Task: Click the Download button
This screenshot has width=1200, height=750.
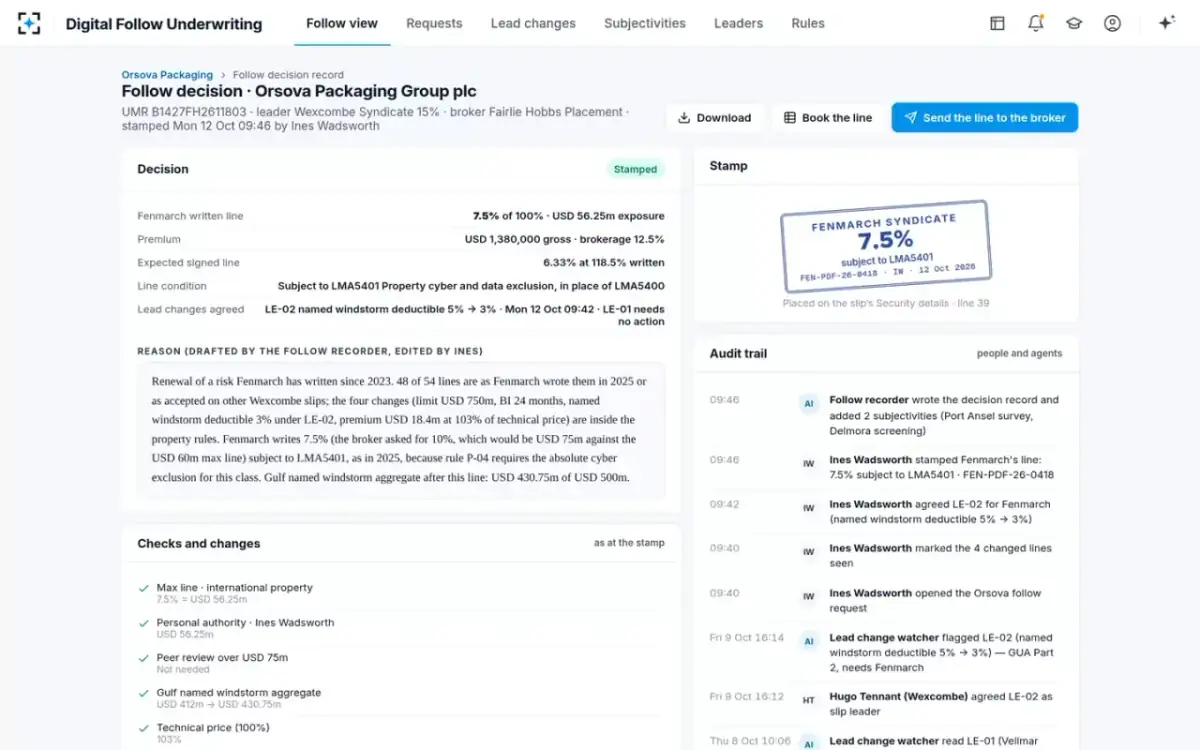Action: tap(715, 117)
